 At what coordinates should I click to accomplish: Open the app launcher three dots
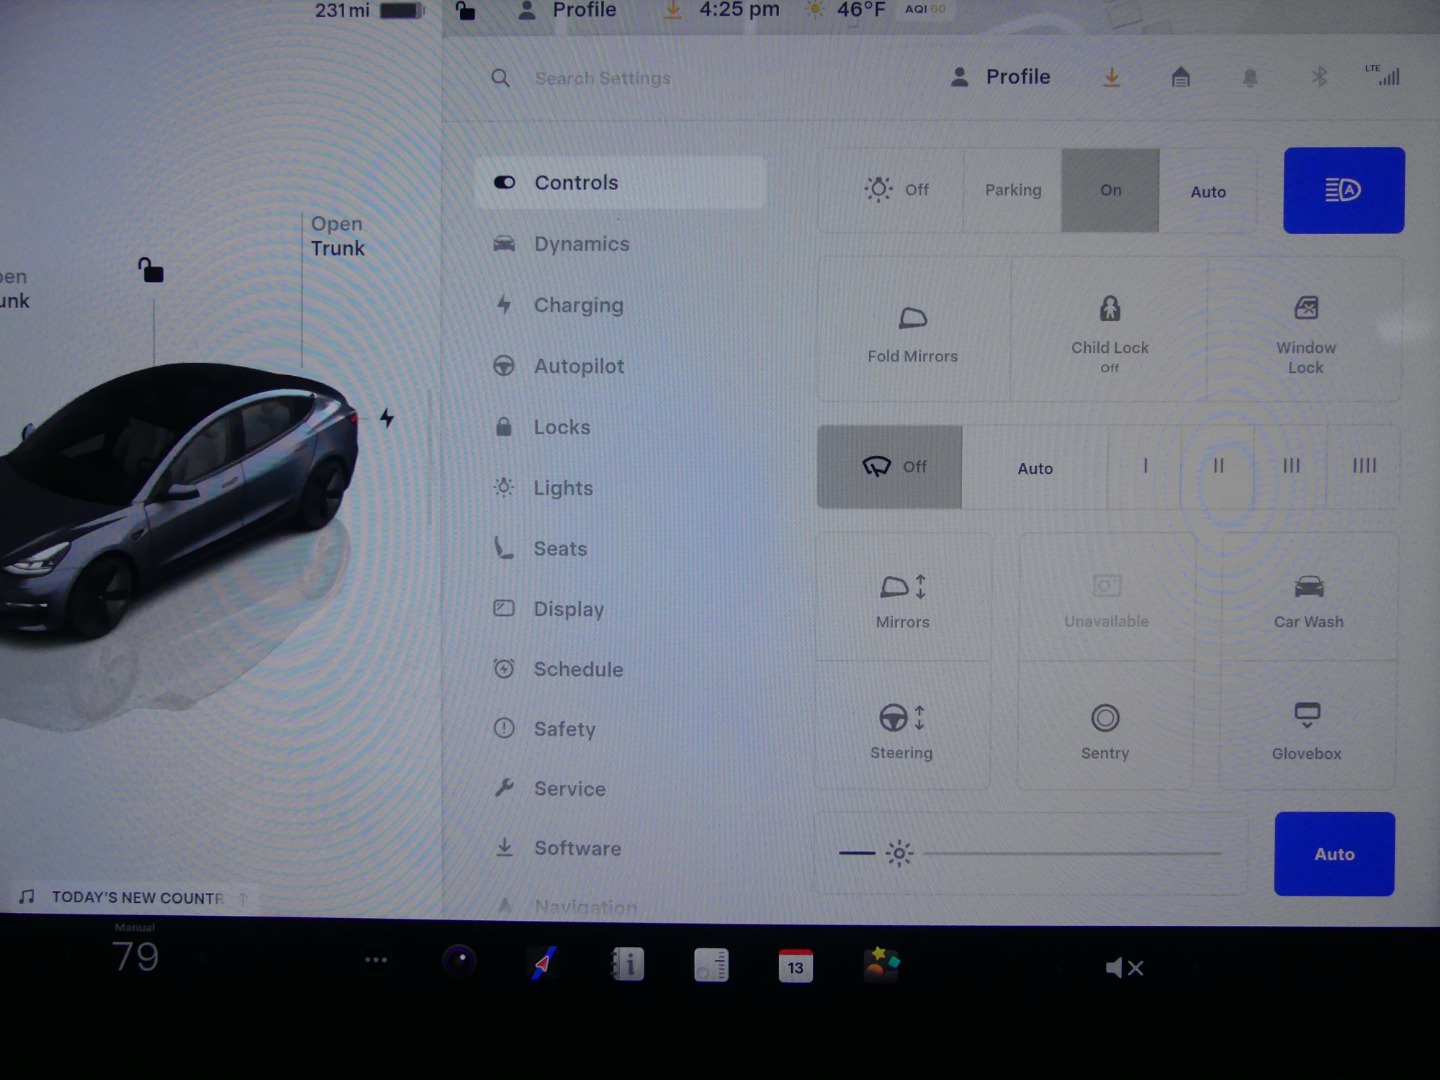point(376,960)
